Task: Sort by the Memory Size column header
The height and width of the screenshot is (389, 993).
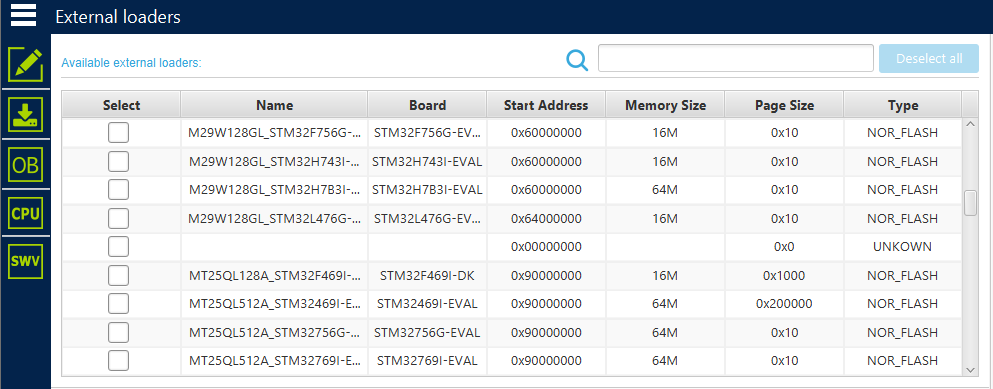Action: [665, 105]
